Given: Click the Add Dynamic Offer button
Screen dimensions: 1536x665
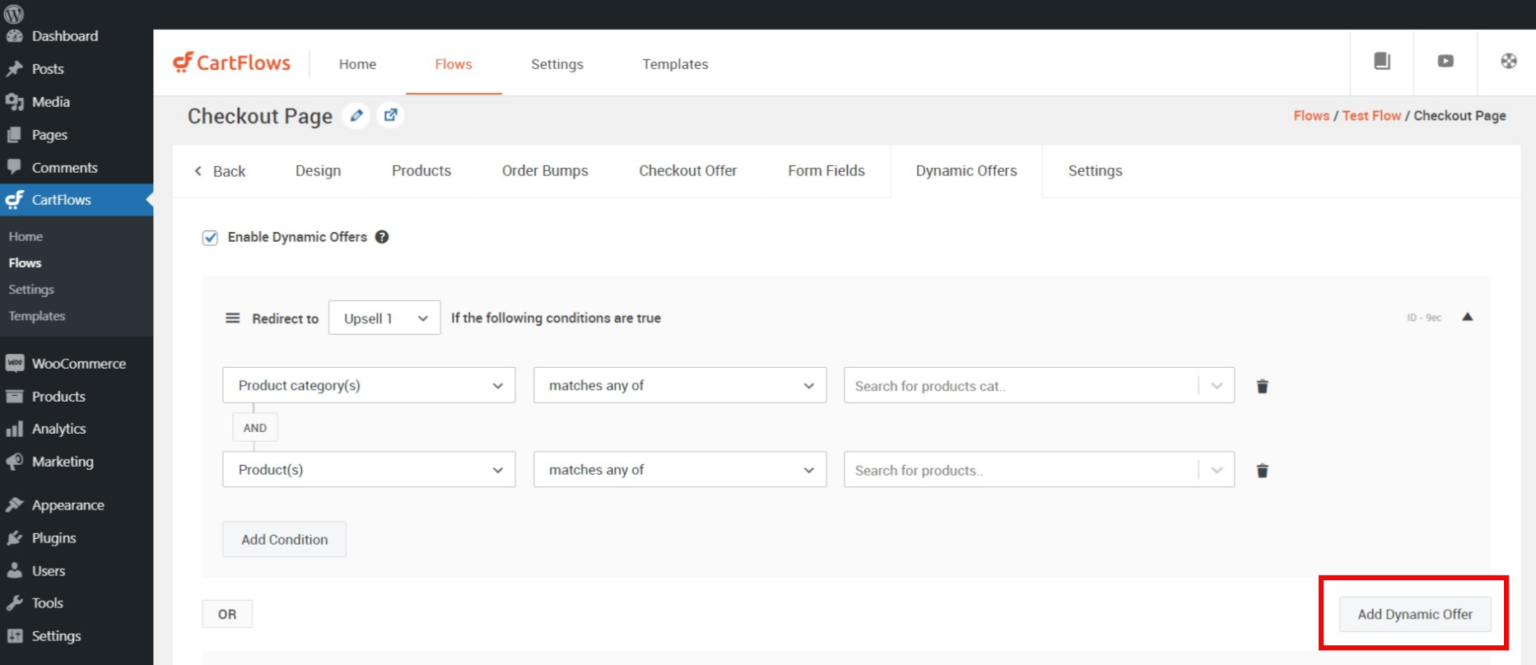Looking at the screenshot, I should click(x=1414, y=613).
